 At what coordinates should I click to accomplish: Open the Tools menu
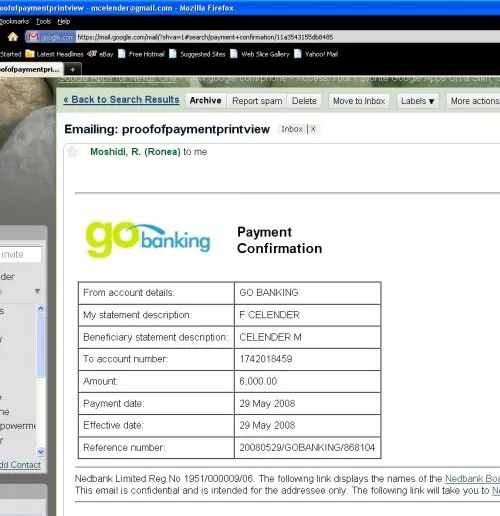coord(43,22)
